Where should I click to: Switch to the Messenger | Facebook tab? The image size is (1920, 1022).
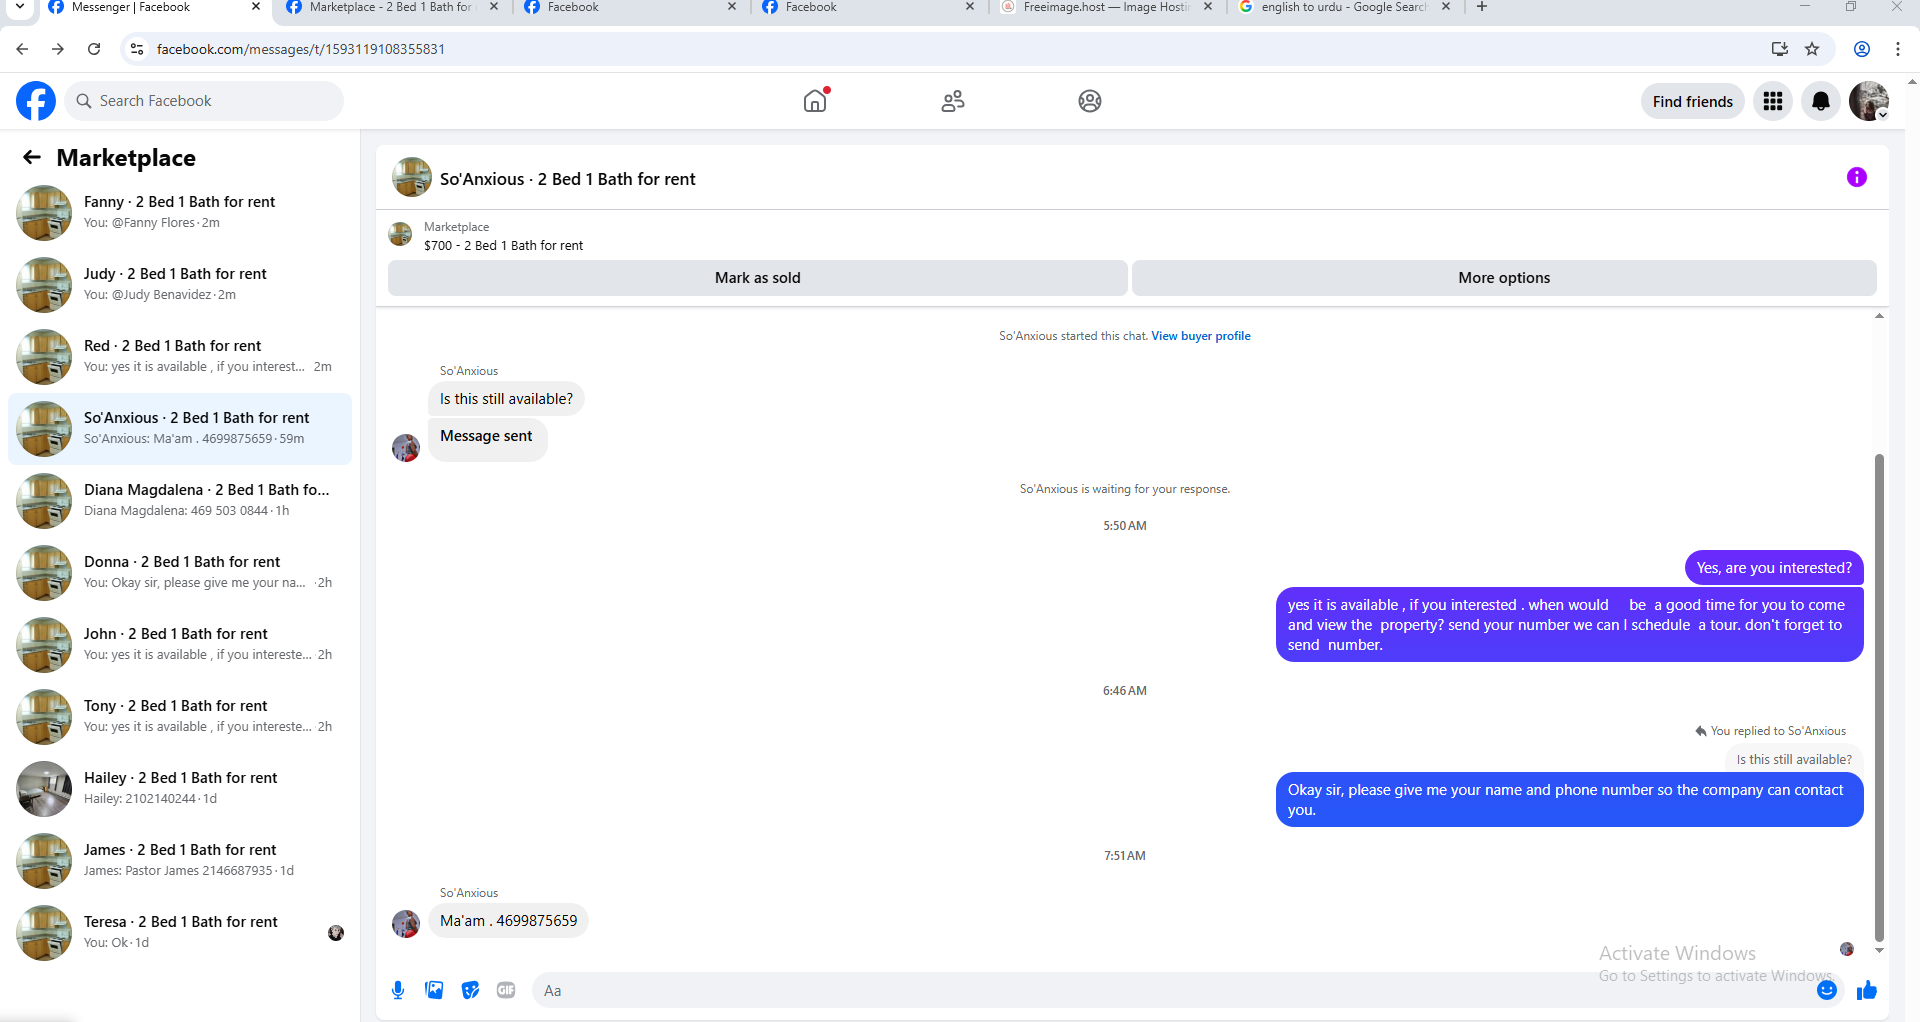[x=152, y=7]
